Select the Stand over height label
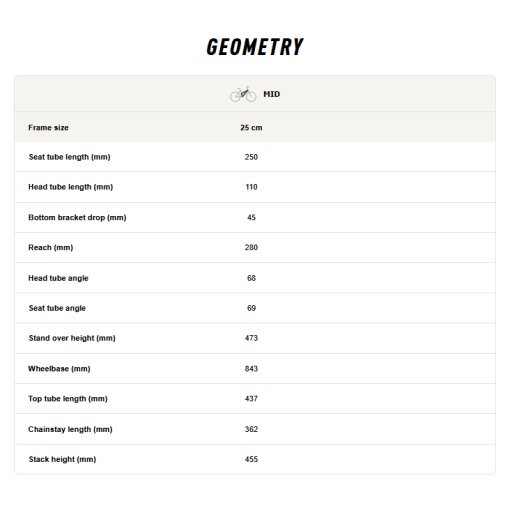The width and height of the screenshot is (510, 510). [x=72, y=338]
